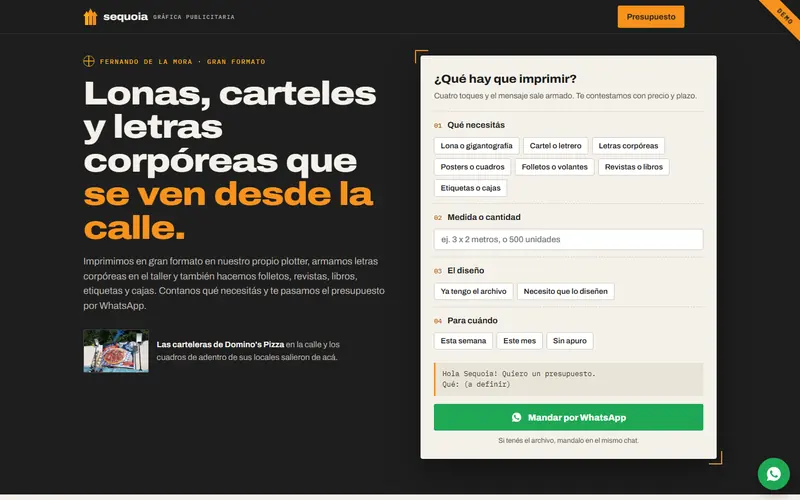Click the Sequoia tree logo icon
Image resolution: width=800 pixels, height=500 pixels.
click(x=90, y=17)
